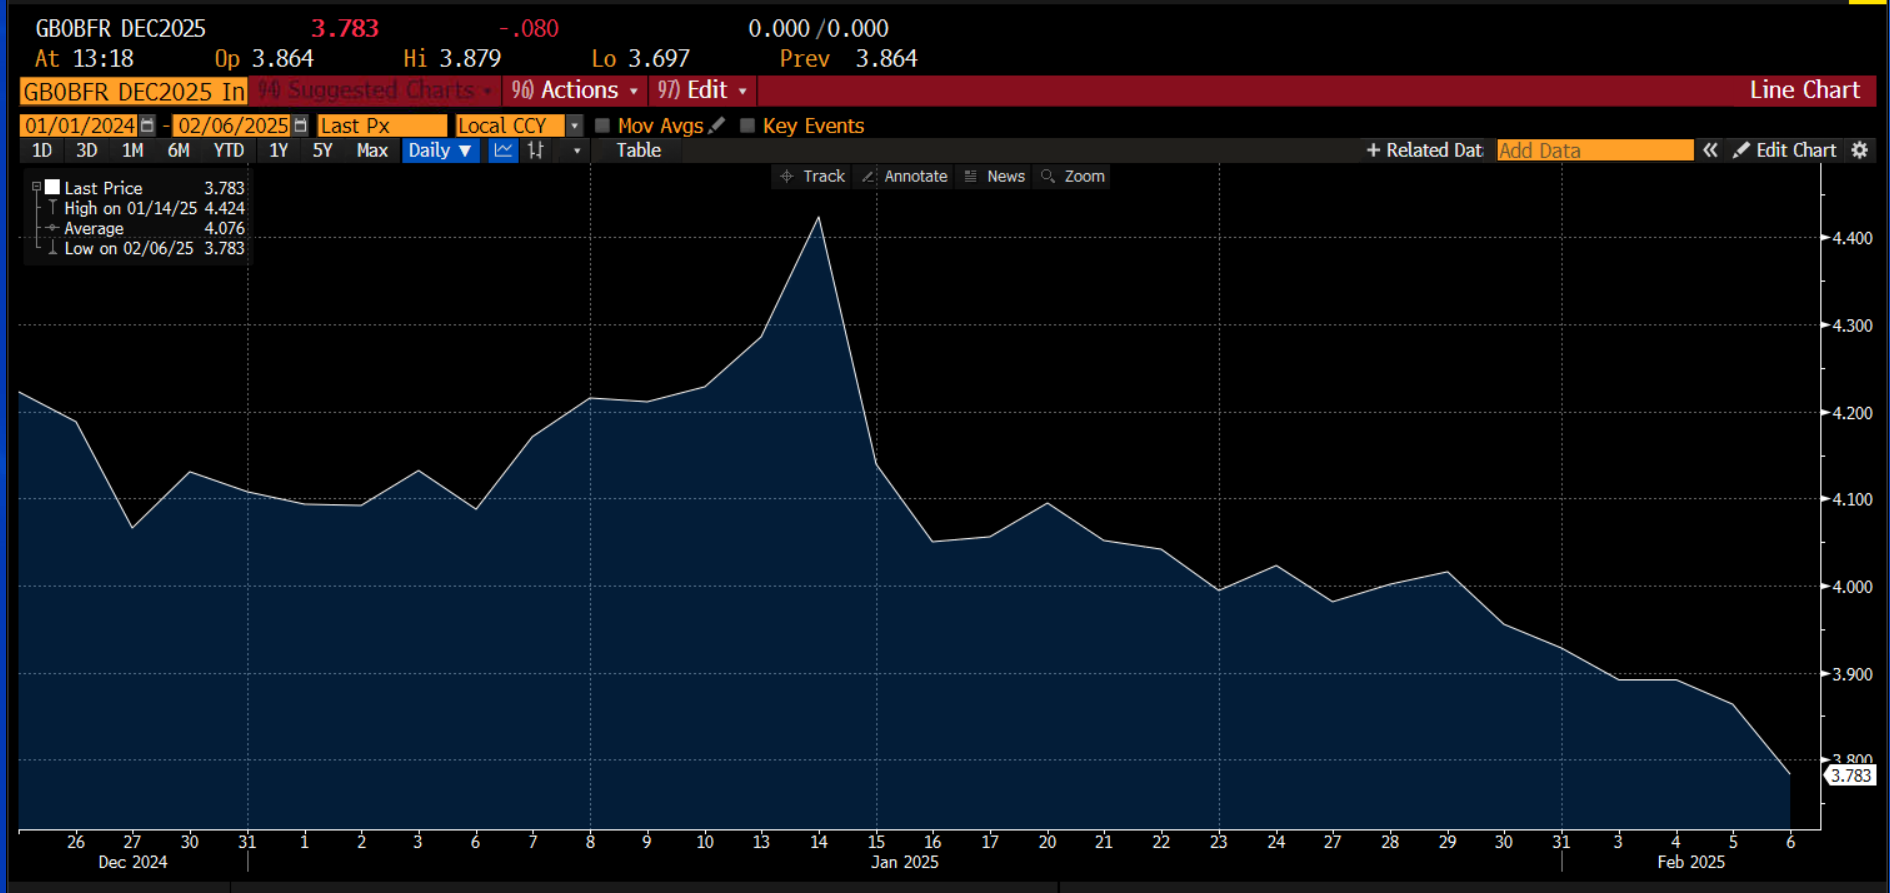
Task: Enable the Key Events checkbox
Action: coord(747,125)
